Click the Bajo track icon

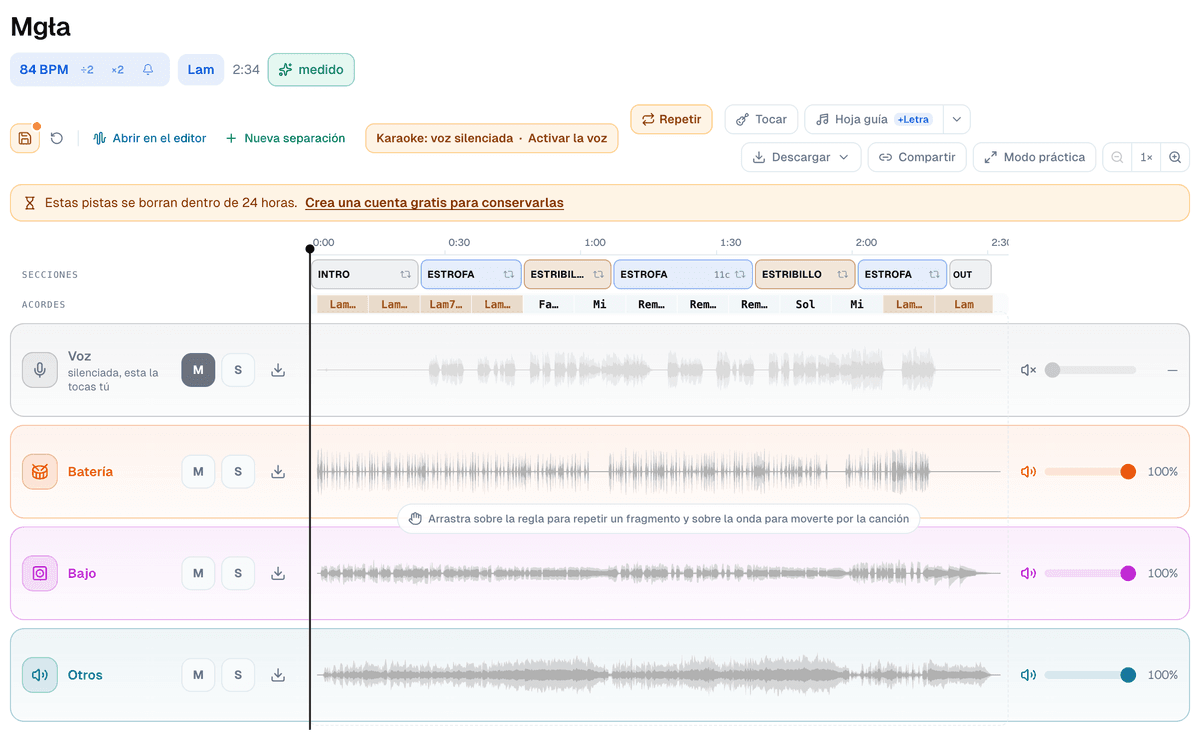(x=40, y=573)
